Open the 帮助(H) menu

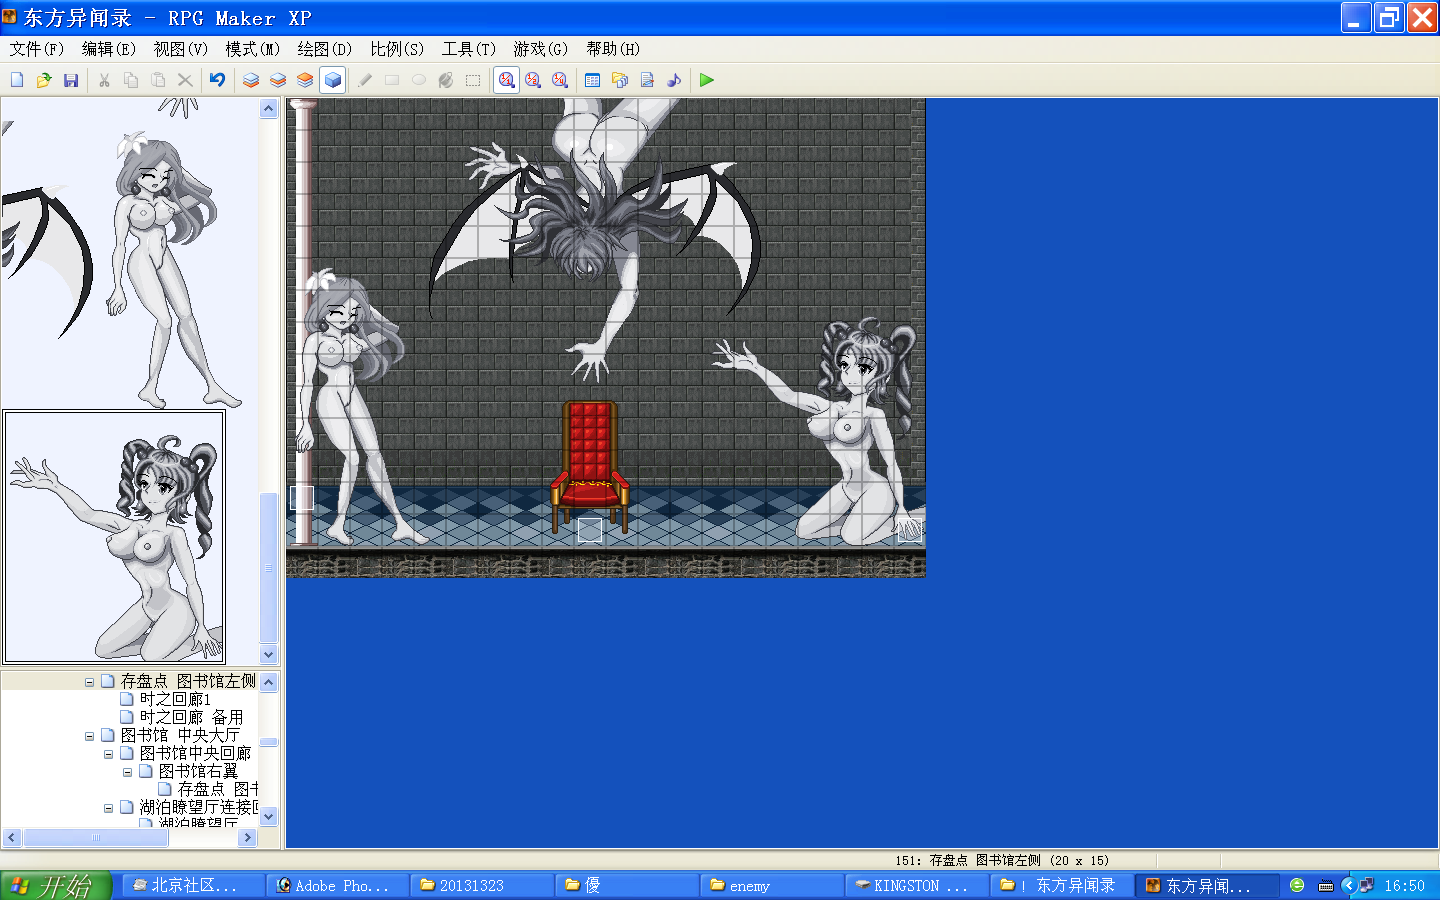pyautogui.click(x=613, y=49)
